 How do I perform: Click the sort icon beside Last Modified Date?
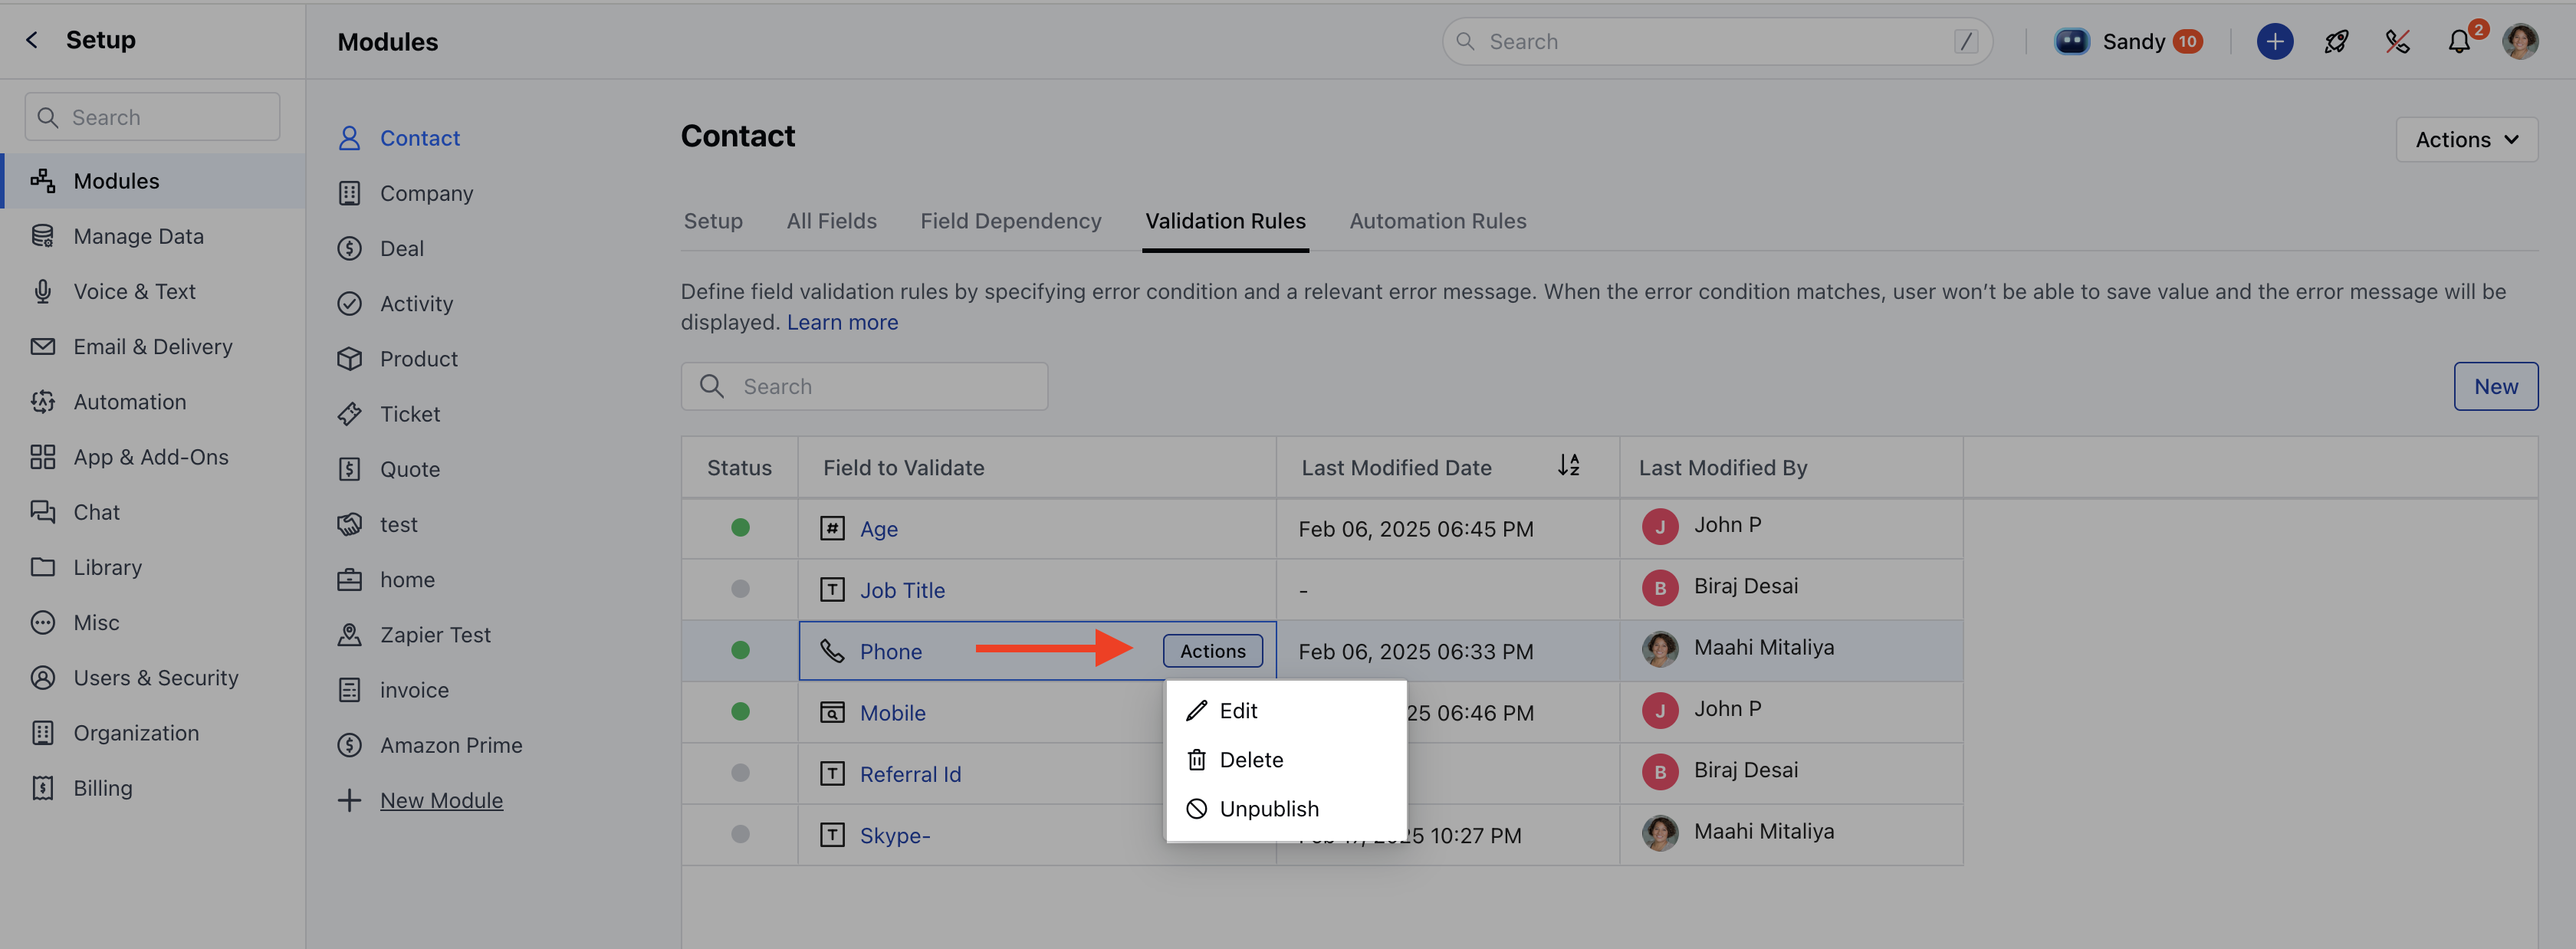click(1568, 465)
